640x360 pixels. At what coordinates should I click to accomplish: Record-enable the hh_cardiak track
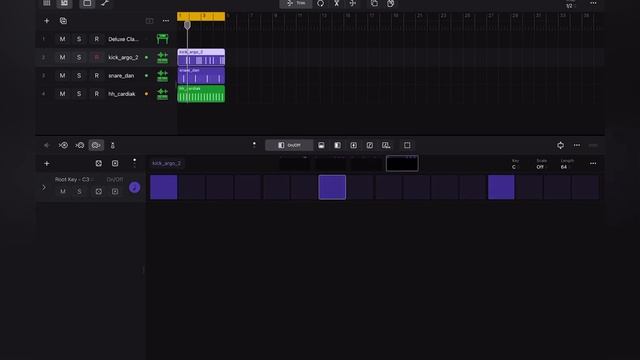(96, 94)
